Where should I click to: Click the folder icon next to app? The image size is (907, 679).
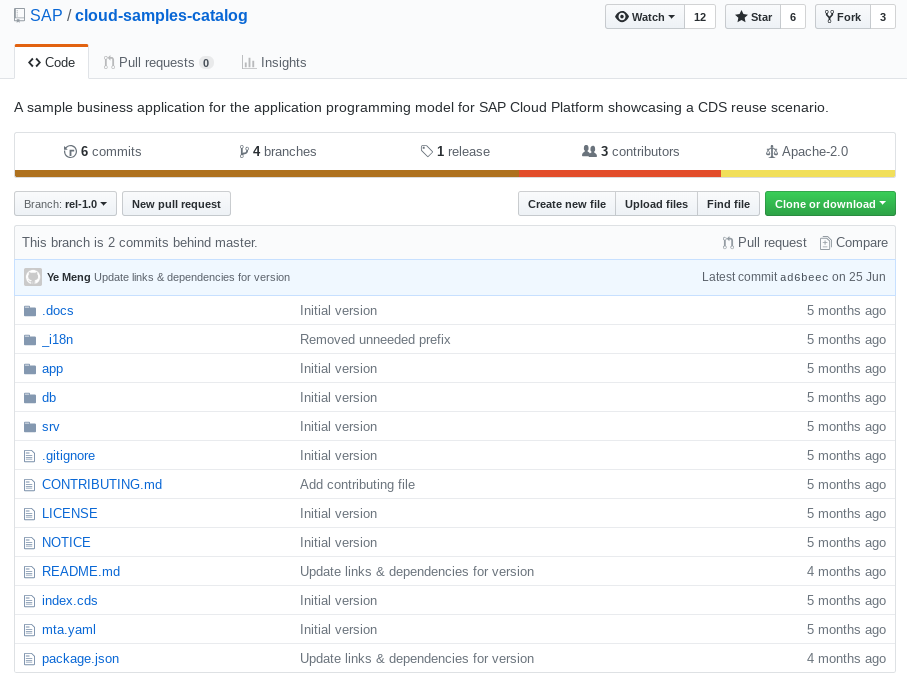pos(30,369)
